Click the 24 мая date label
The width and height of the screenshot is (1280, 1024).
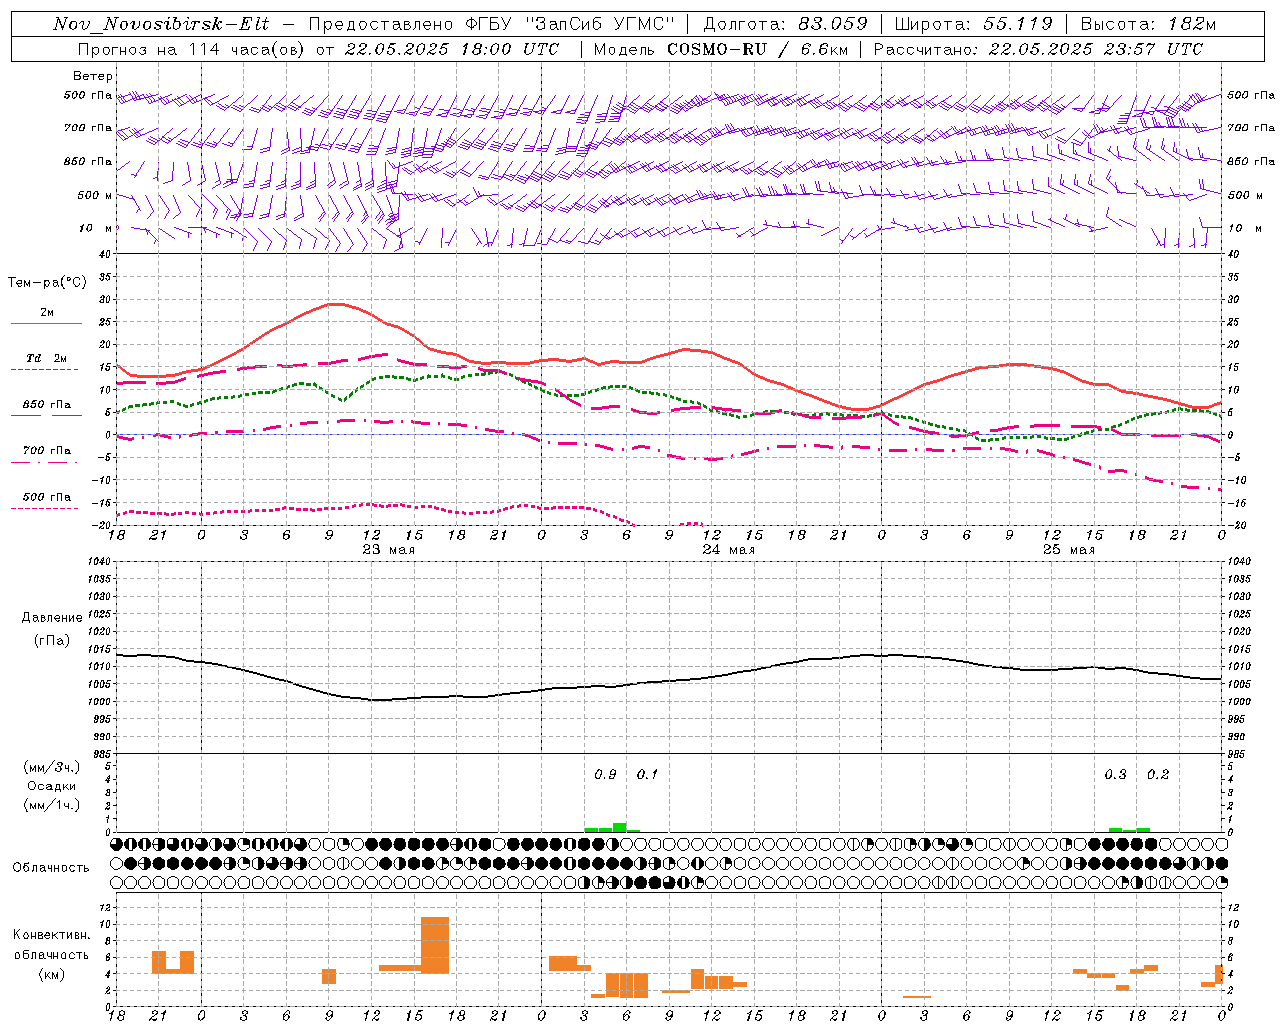coord(728,550)
